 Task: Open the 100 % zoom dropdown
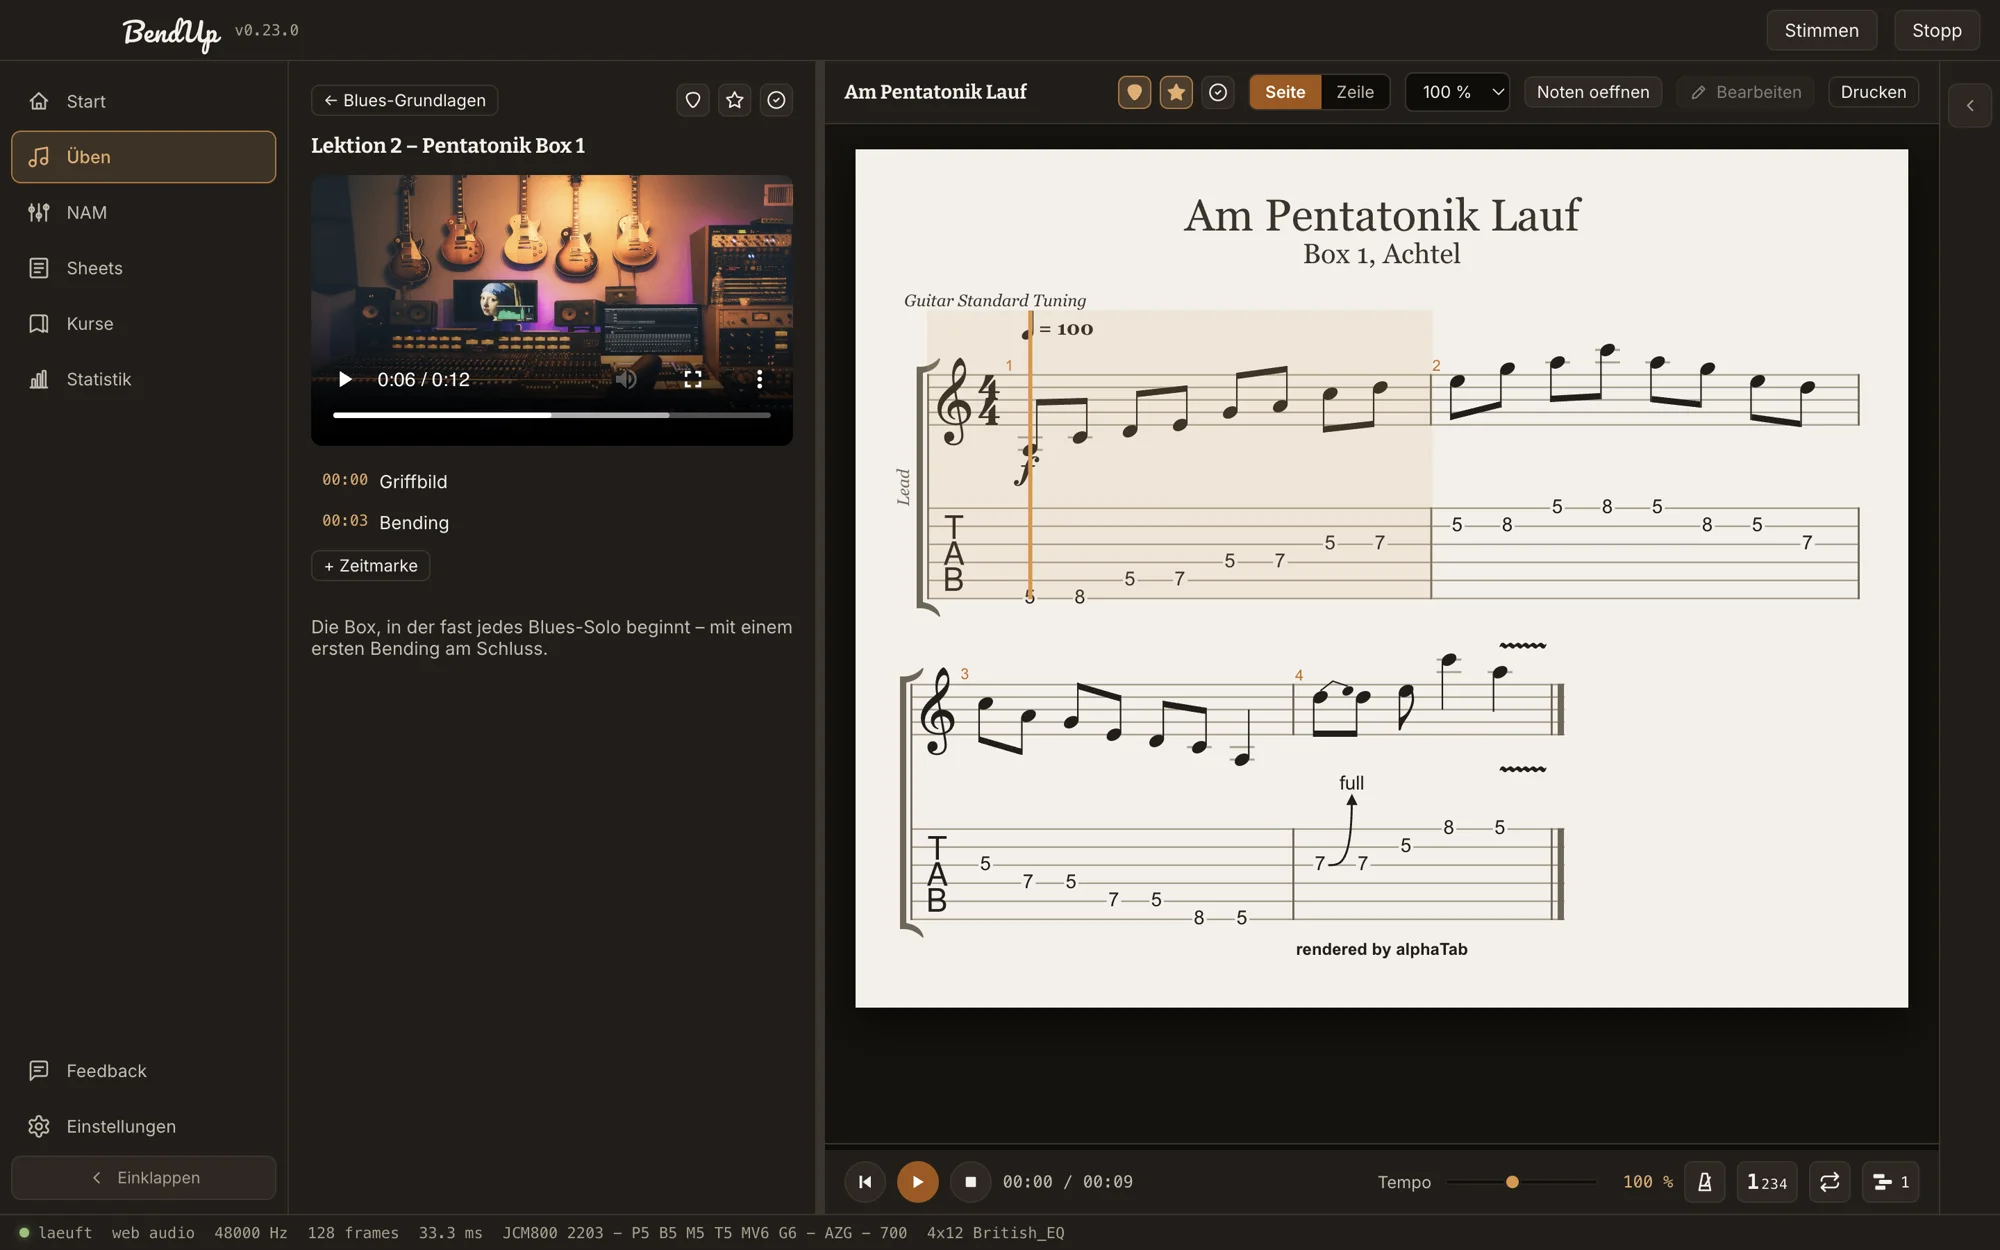[1457, 92]
